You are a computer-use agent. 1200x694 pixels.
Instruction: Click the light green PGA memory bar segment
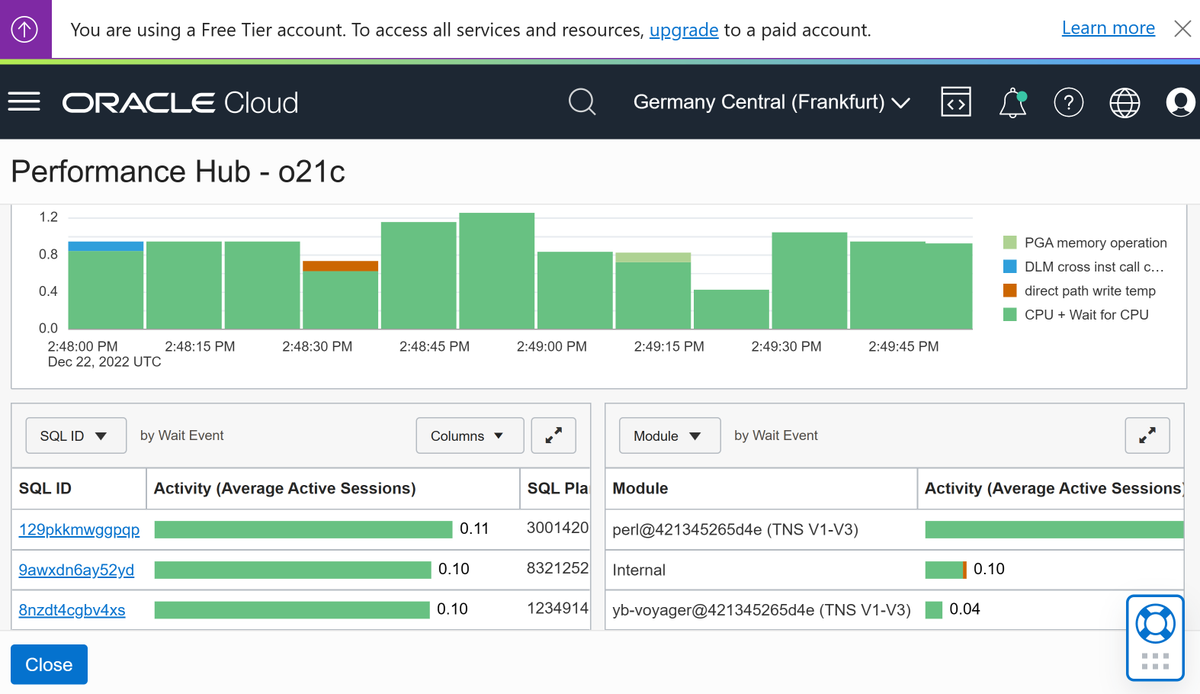pos(653,257)
